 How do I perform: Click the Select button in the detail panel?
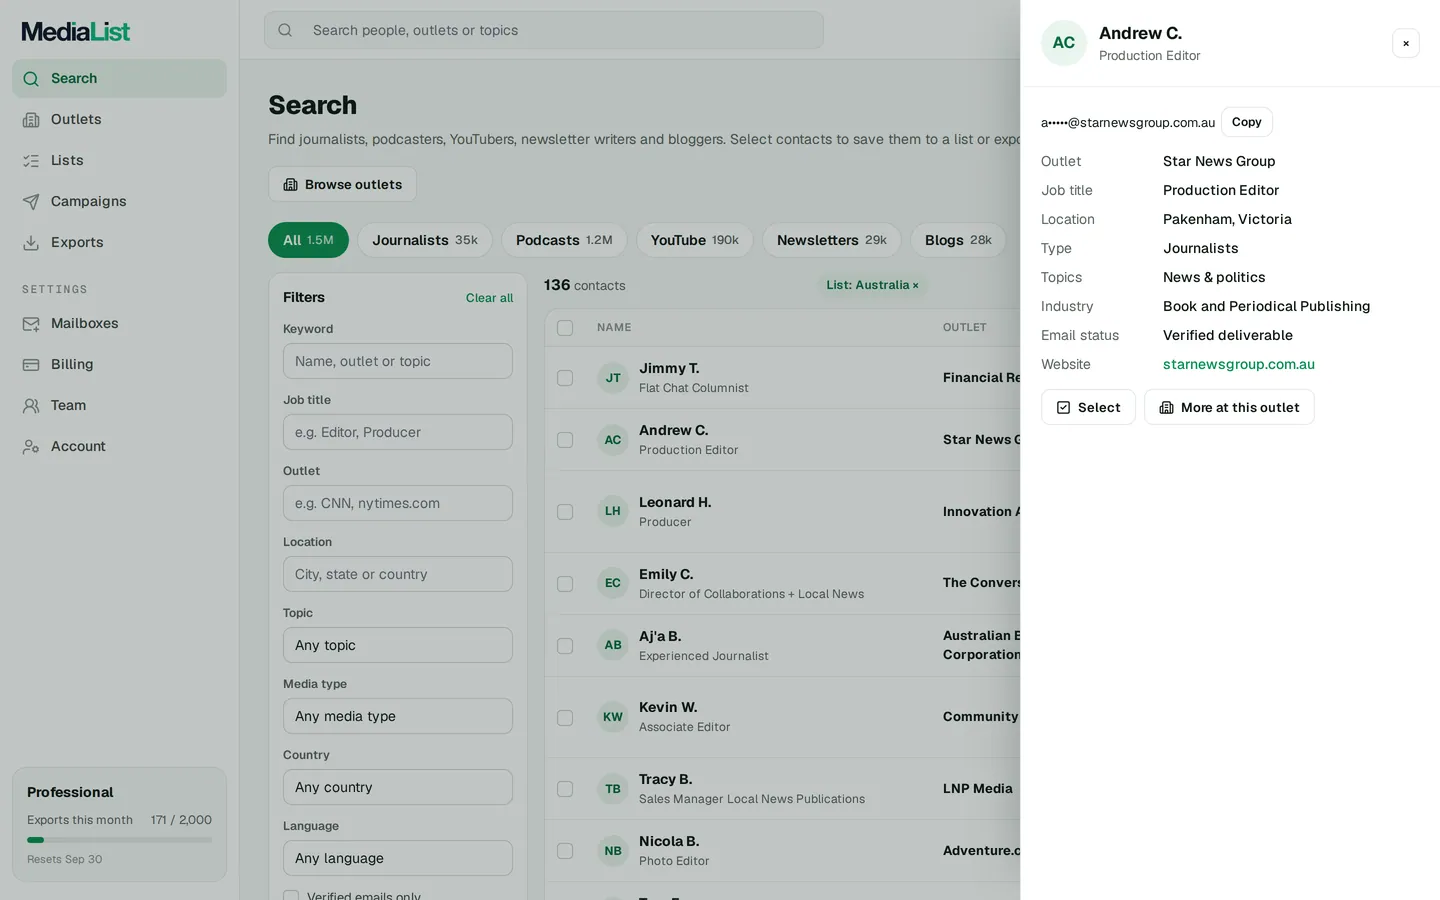coord(1088,407)
